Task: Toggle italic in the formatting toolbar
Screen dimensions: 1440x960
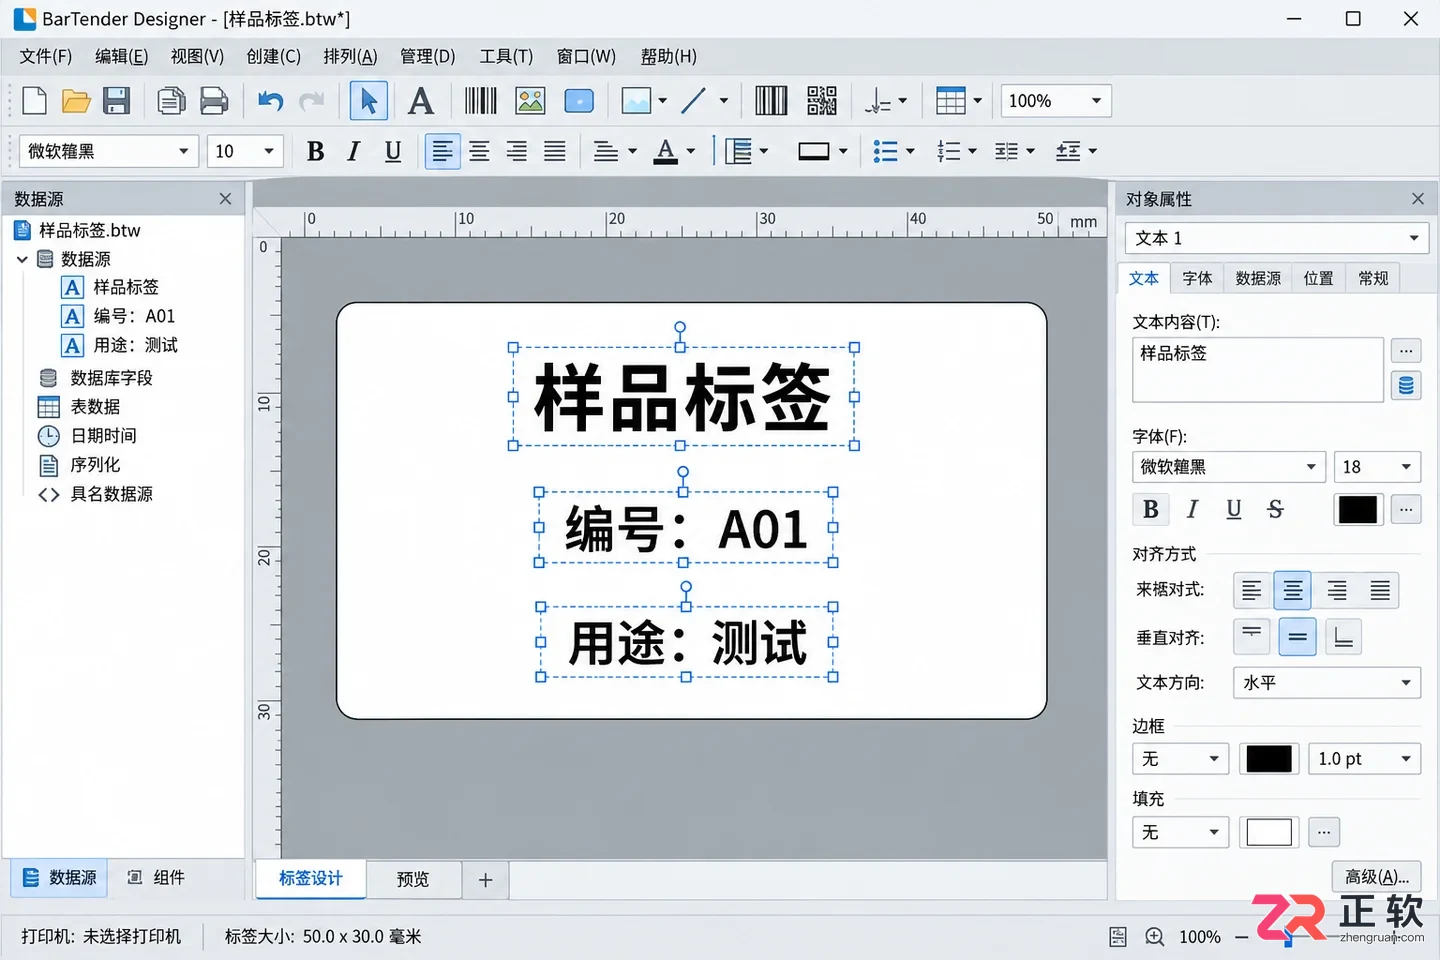Action: point(353,152)
